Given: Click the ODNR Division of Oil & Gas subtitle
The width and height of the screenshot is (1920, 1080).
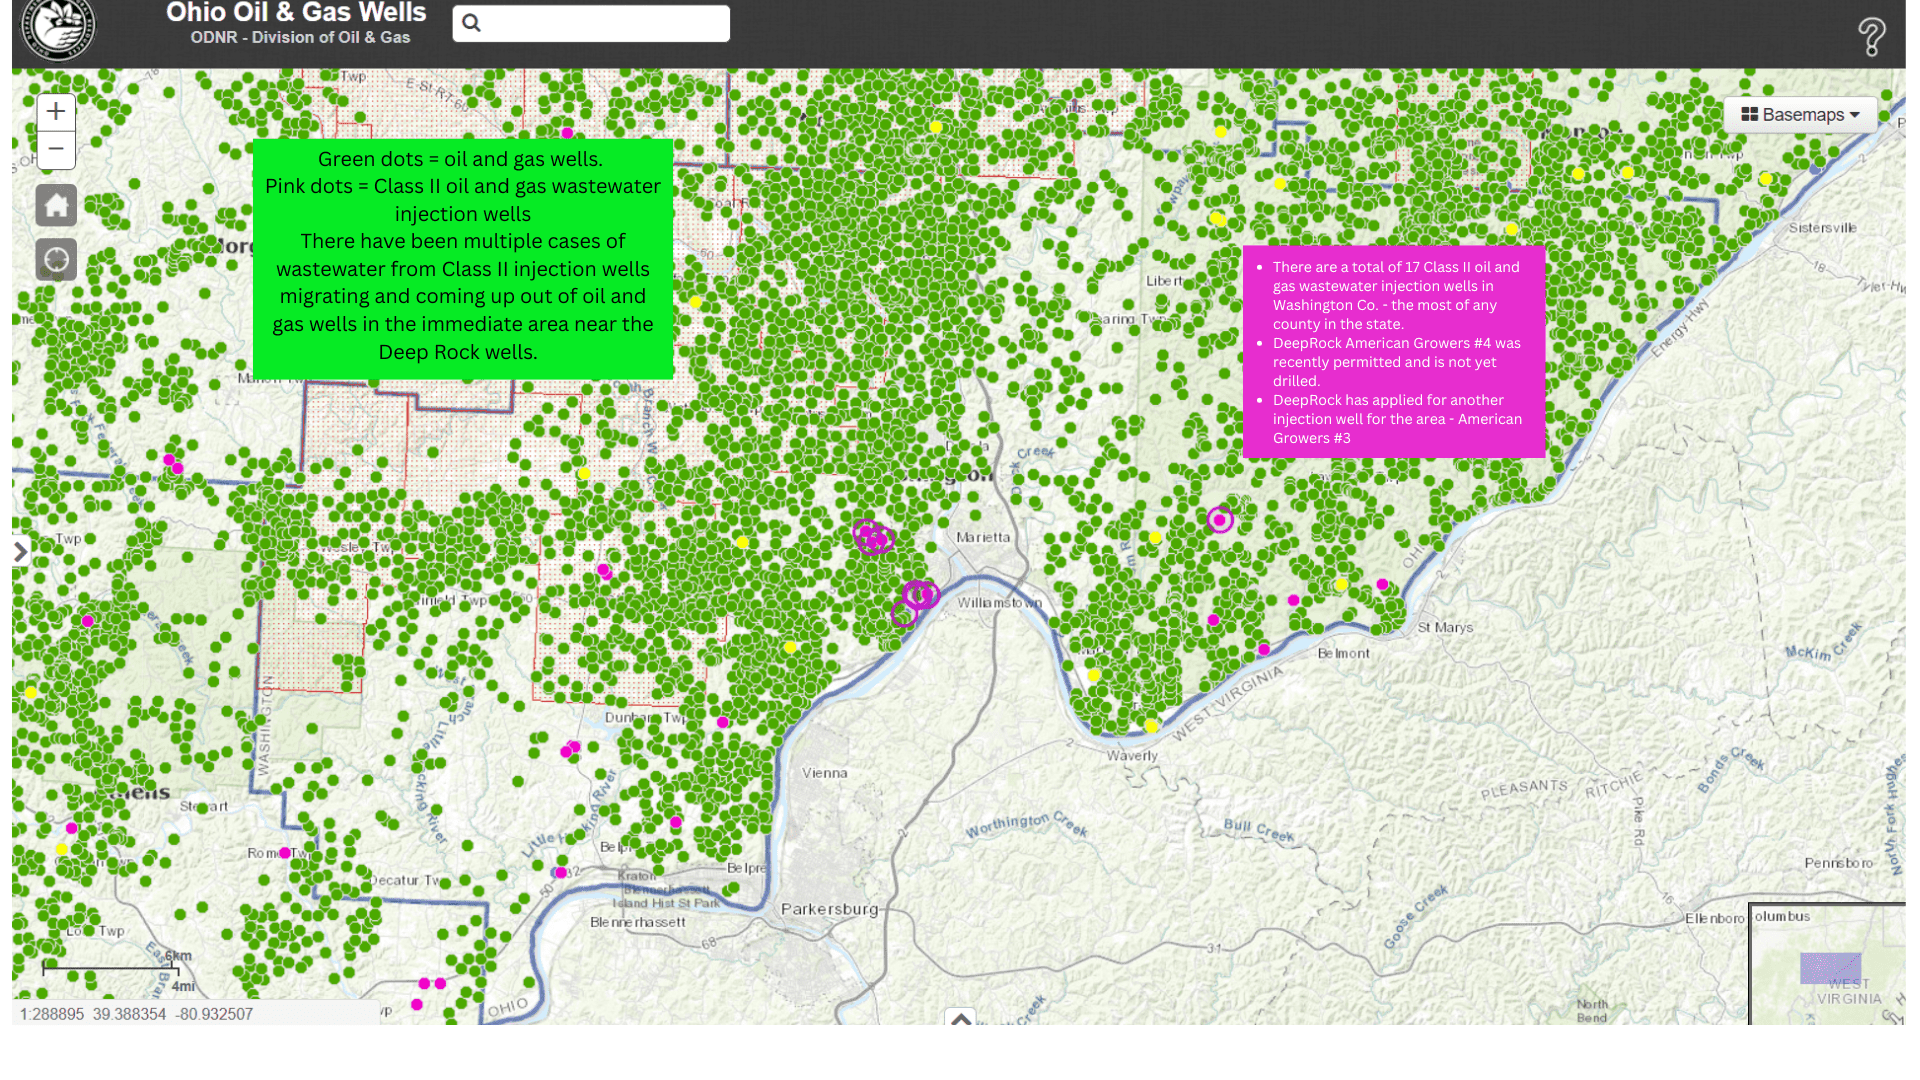Looking at the screenshot, I should (300, 38).
